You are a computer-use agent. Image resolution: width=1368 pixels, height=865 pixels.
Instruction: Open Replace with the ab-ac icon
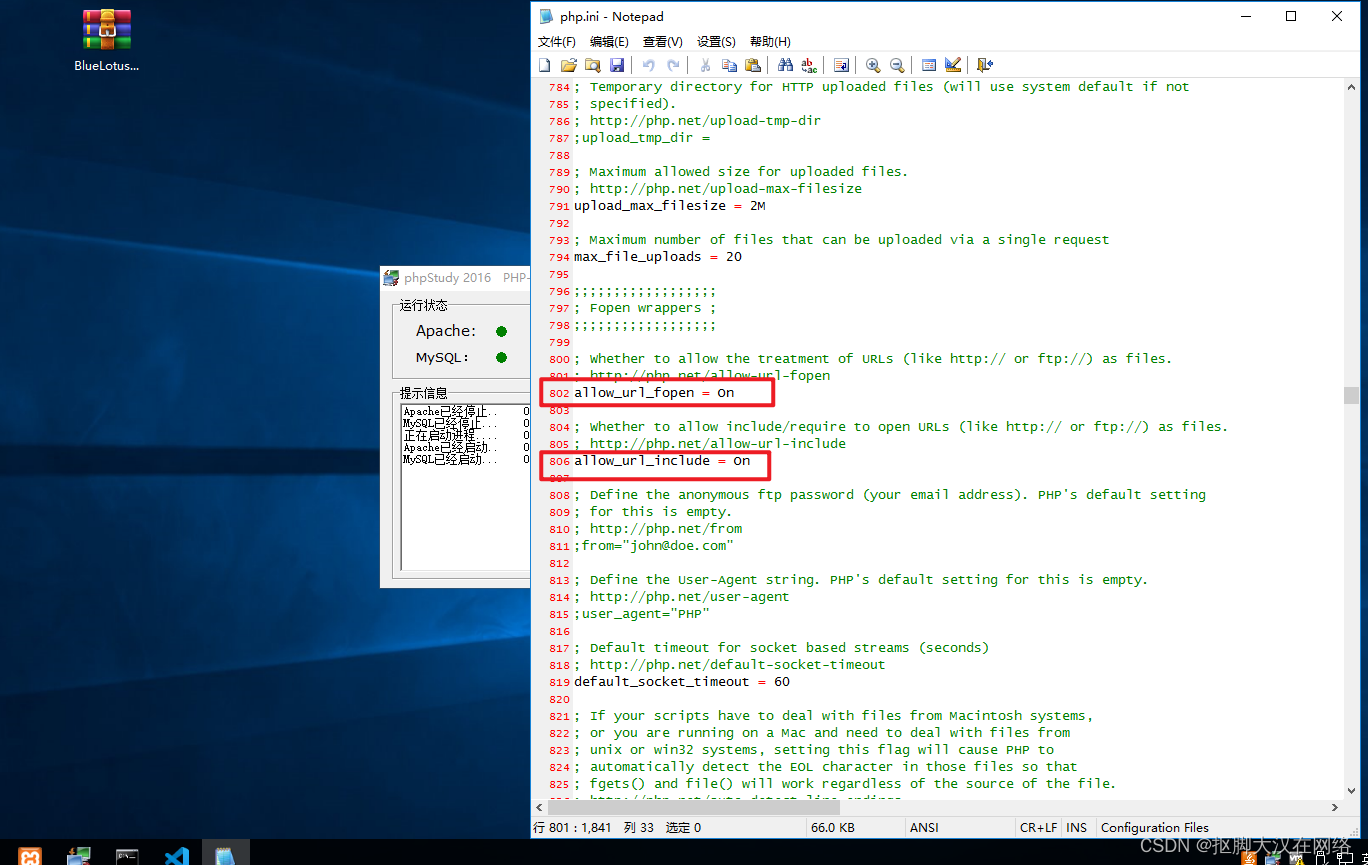click(809, 65)
